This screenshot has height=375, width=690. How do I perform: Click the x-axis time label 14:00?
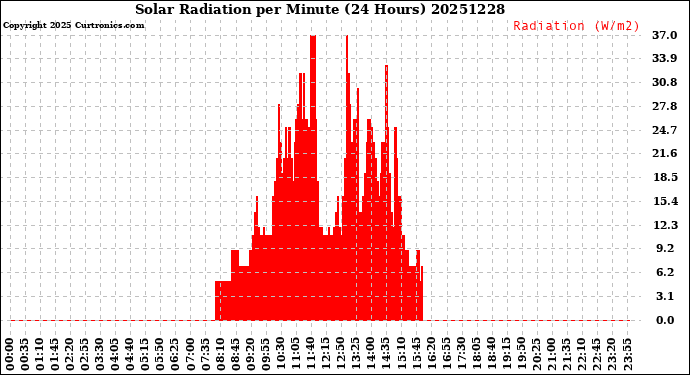point(371,355)
